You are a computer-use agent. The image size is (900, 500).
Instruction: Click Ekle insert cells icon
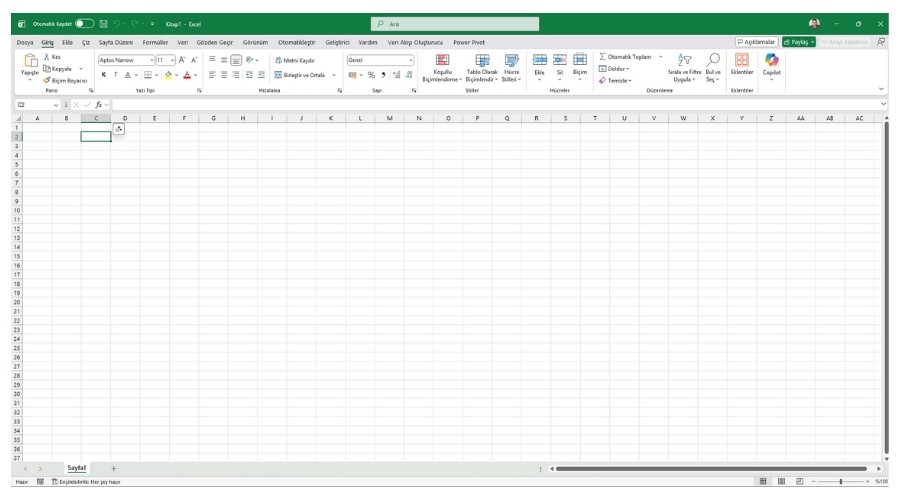click(x=540, y=60)
